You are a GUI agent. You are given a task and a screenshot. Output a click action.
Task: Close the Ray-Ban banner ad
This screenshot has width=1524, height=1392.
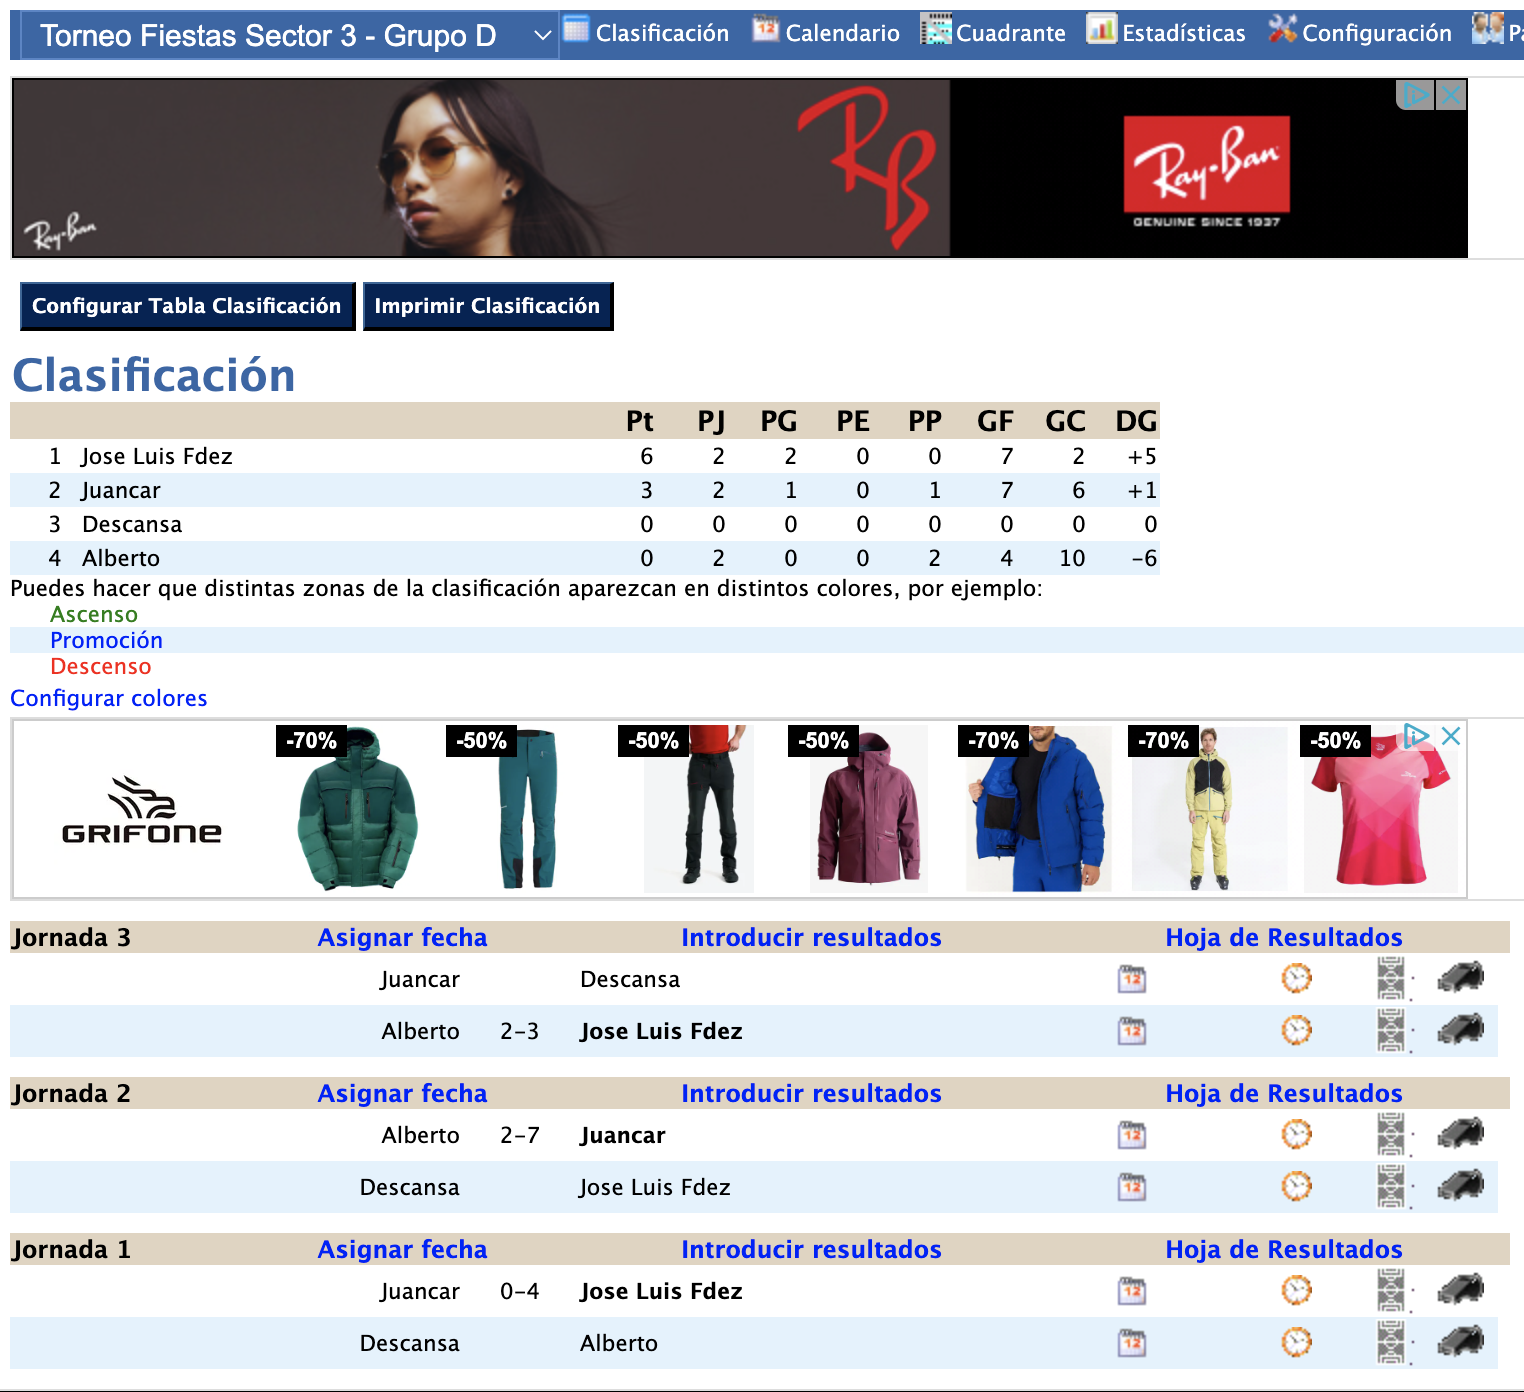click(1451, 95)
